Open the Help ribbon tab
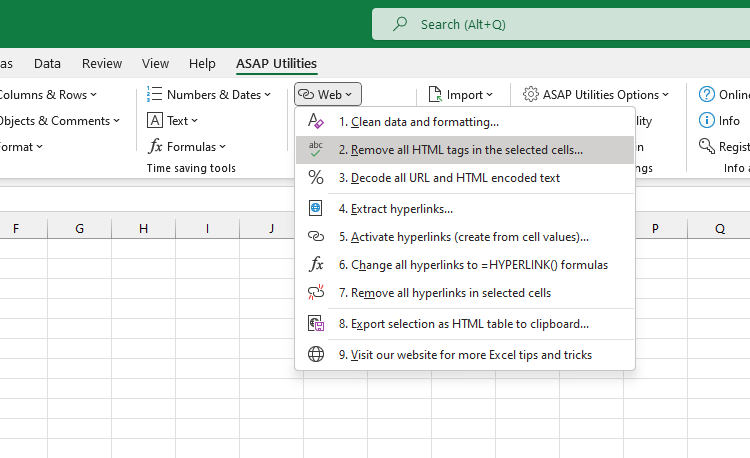The height and width of the screenshot is (458, 750). (x=202, y=63)
